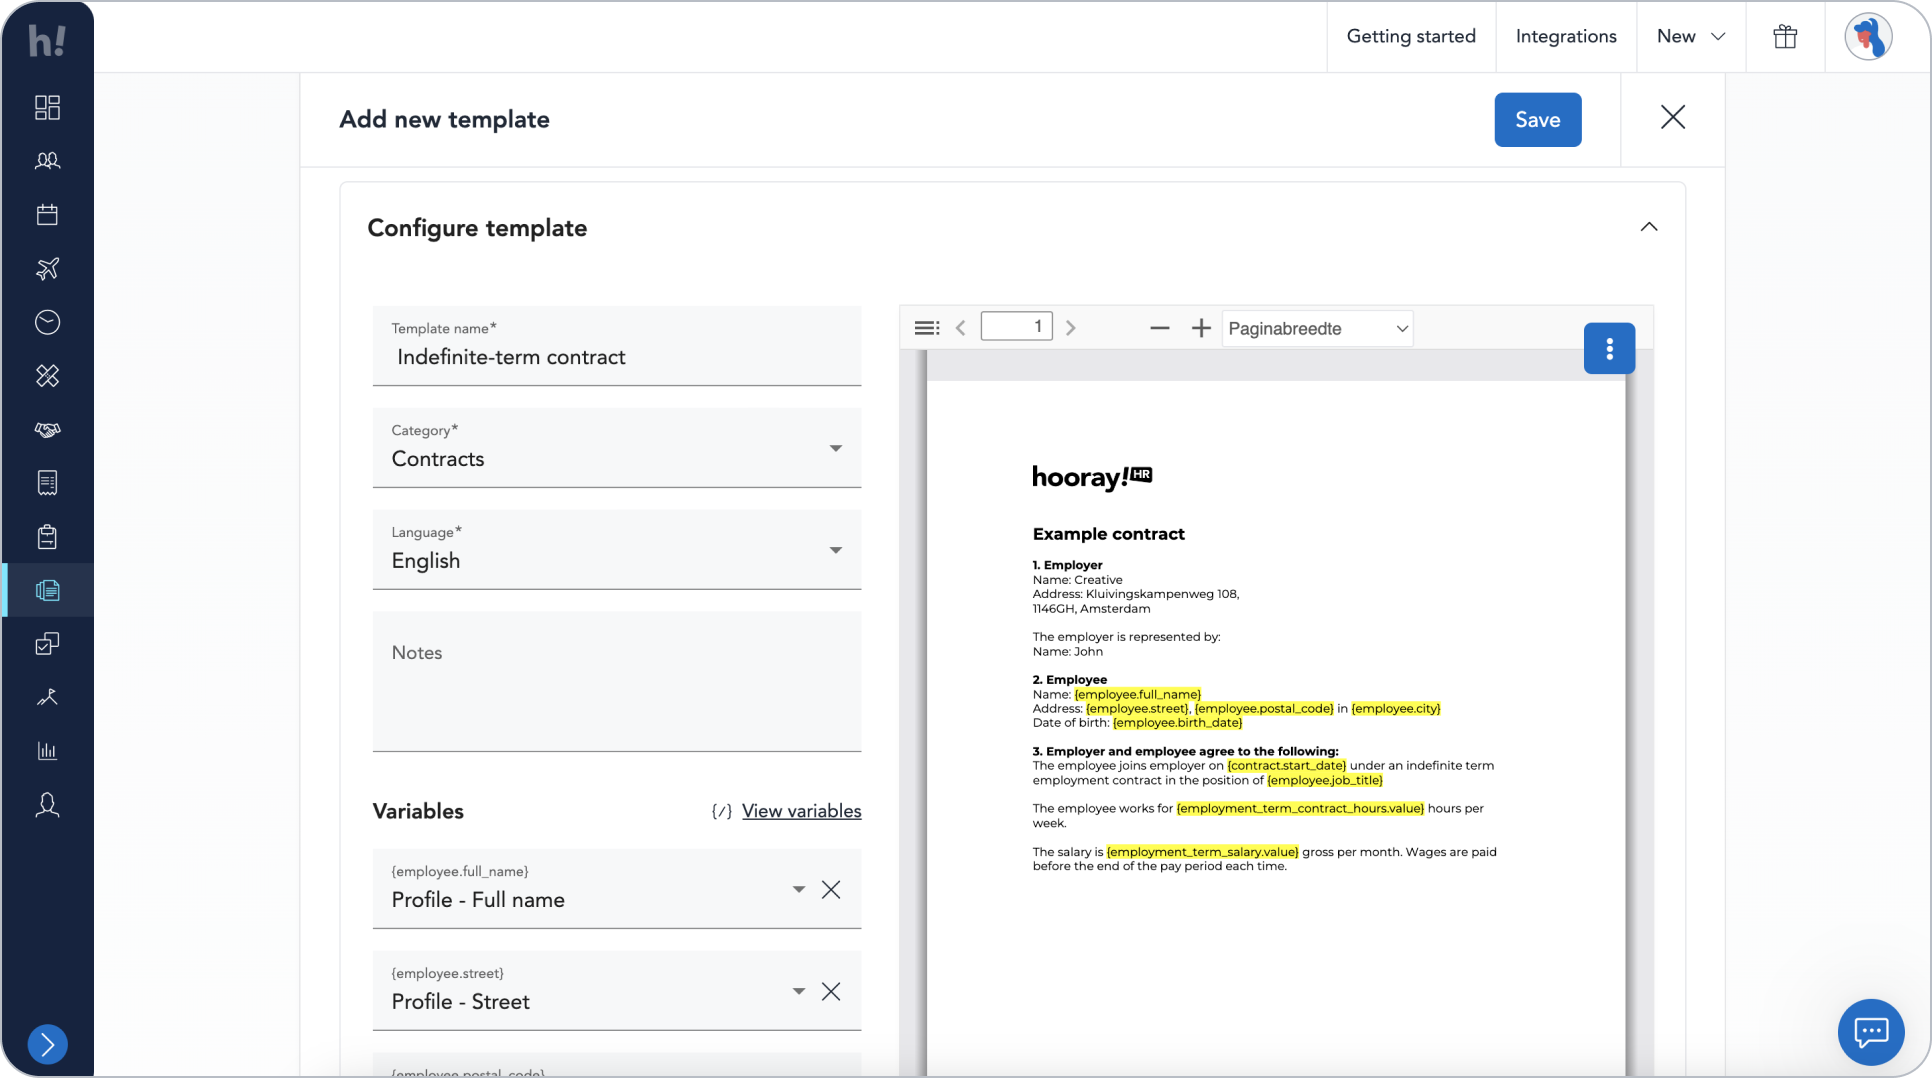Click the Add new template title

click(x=445, y=120)
